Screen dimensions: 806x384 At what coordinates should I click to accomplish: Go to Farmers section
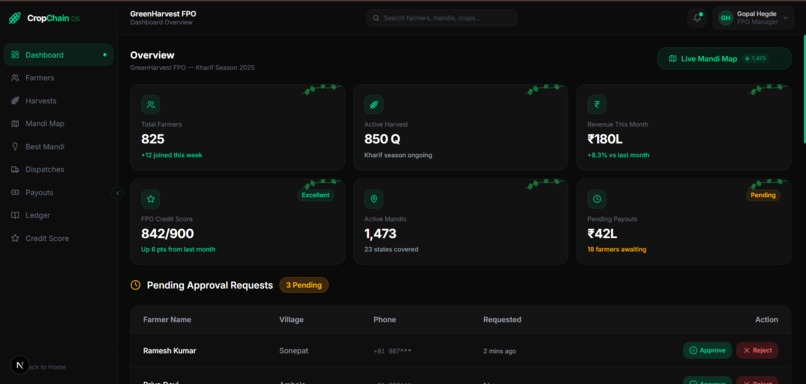59,78
